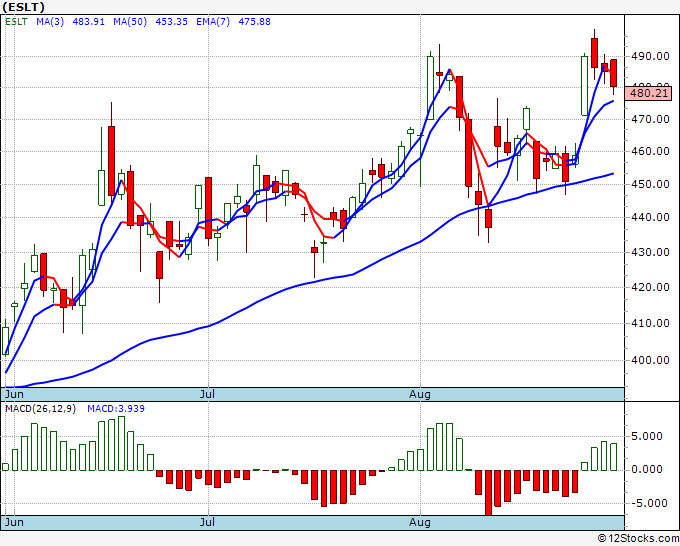Click the MA(3) legend label
The height and width of the screenshot is (546, 680).
click(x=50, y=22)
